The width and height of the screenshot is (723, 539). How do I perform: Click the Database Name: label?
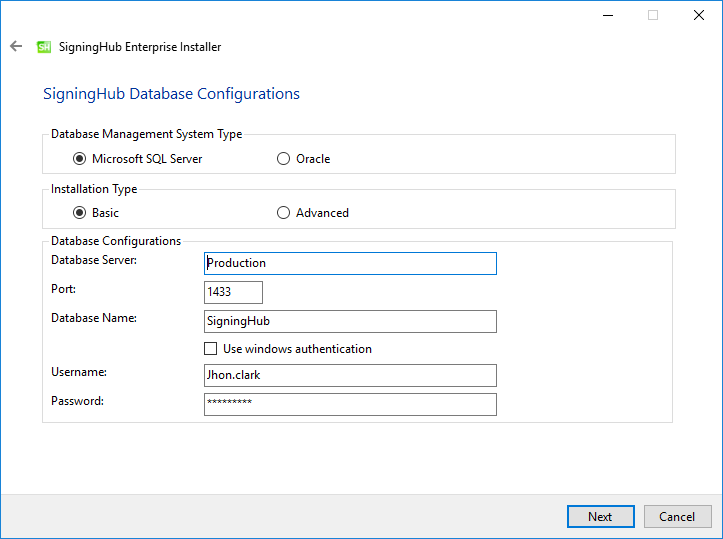[x=94, y=318]
